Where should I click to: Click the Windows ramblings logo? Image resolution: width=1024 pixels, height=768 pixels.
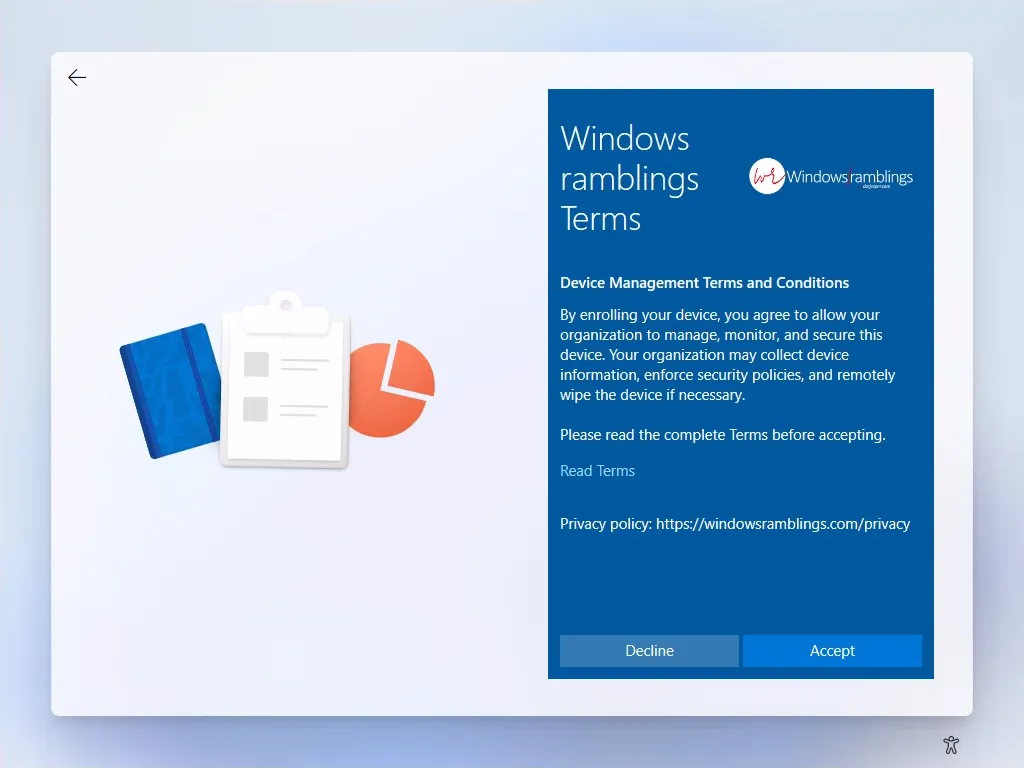(831, 176)
